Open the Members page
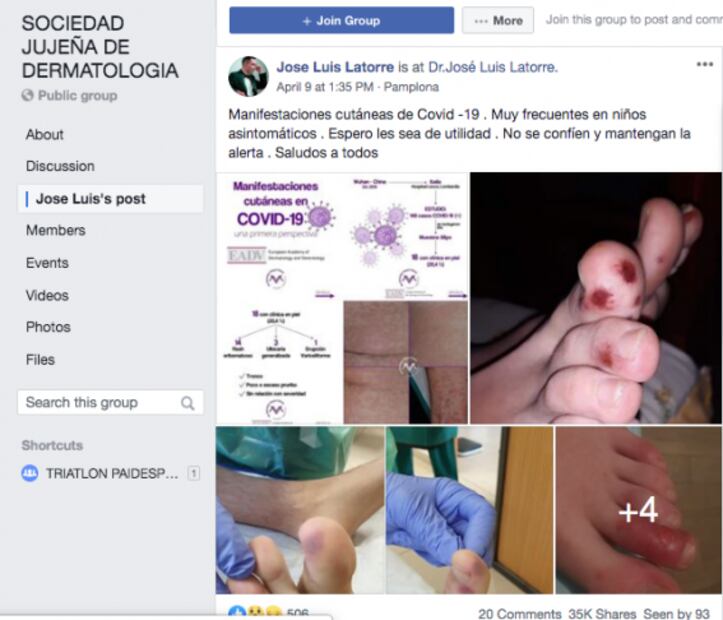The image size is (723, 620). pyautogui.click(x=55, y=230)
